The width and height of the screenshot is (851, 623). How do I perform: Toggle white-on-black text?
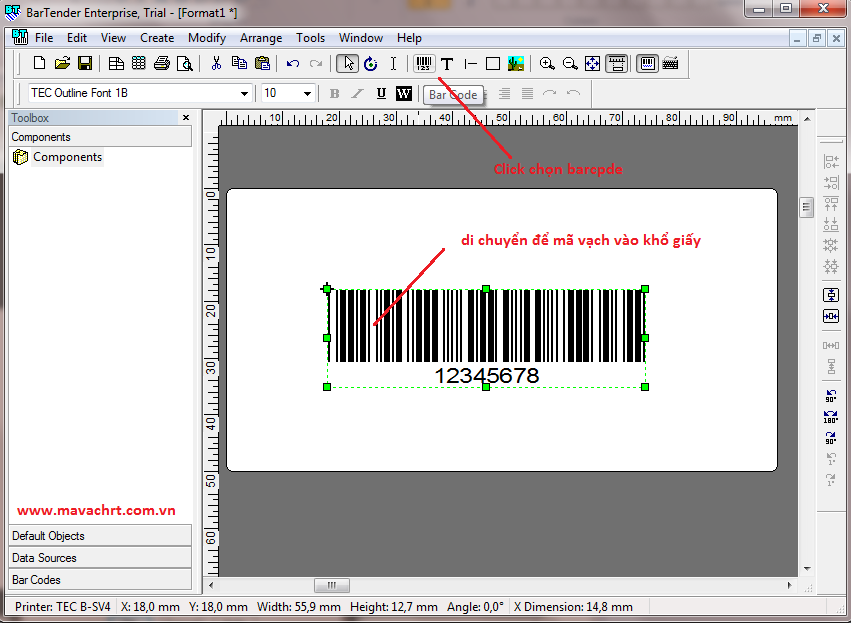[404, 93]
